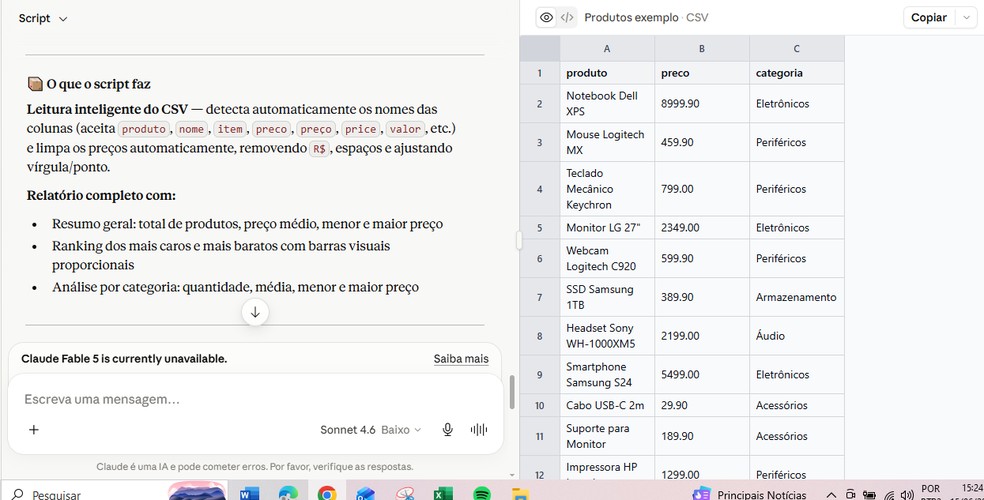Select column B header
The height and width of the screenshot is (500, 984).
[702, 48]
